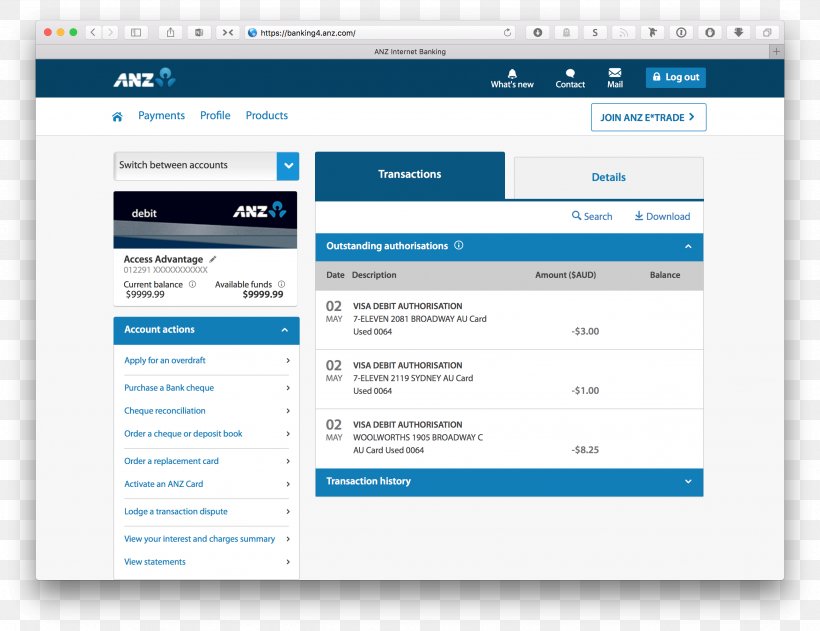
Task: Click JOIN ANZ E*TRADE button
Action: [648, 117]
